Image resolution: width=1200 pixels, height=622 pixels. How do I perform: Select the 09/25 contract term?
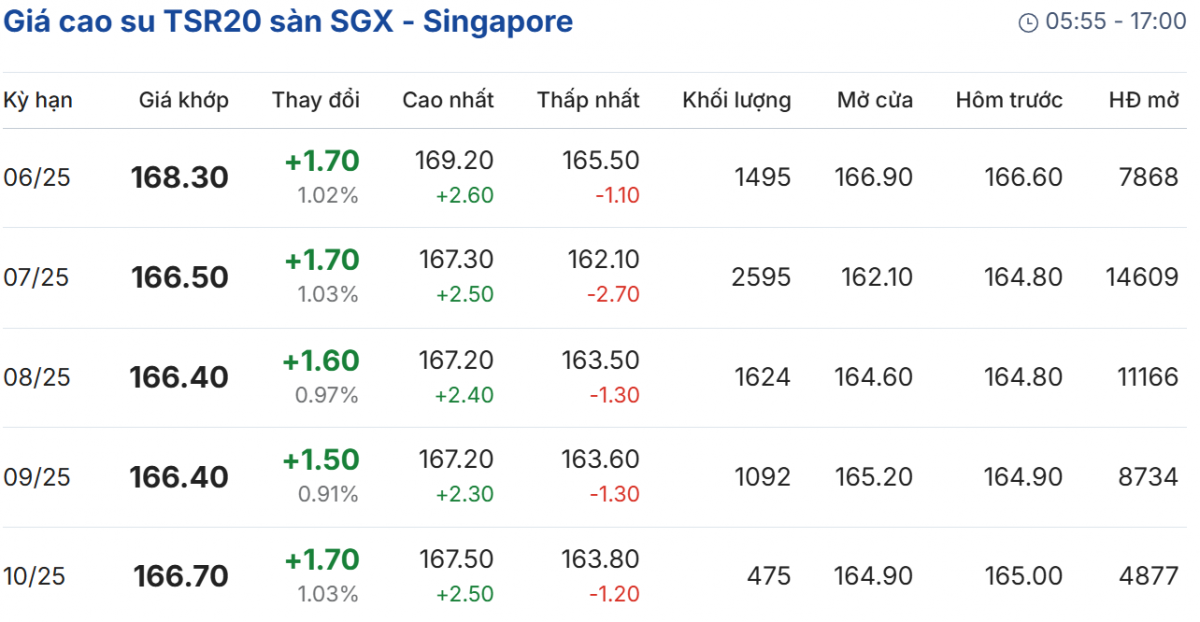coord(36,477)
